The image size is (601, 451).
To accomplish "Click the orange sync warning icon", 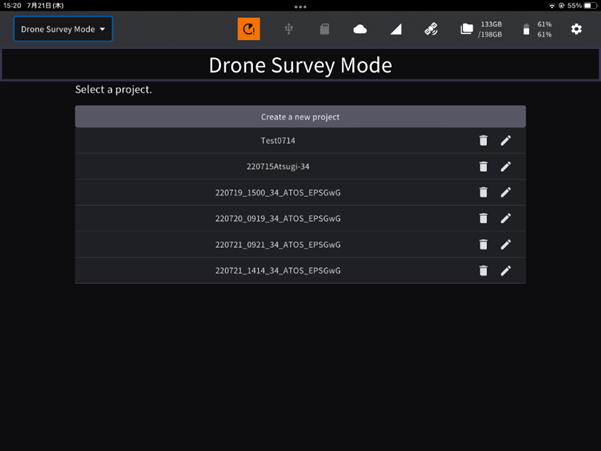I will coord(249,29).
